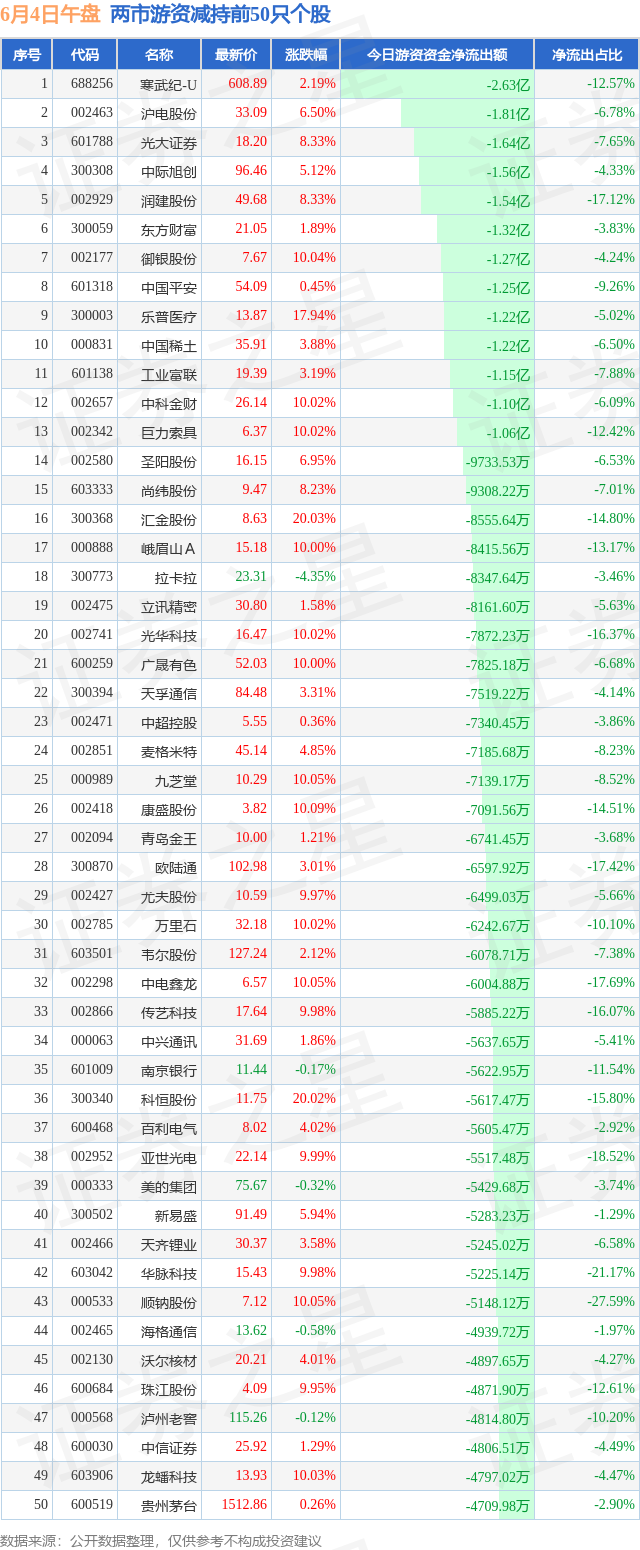Click the price 1512.86 for 贵州茅台
The image size is (640, 1550).
click(x=245, y=1505)
